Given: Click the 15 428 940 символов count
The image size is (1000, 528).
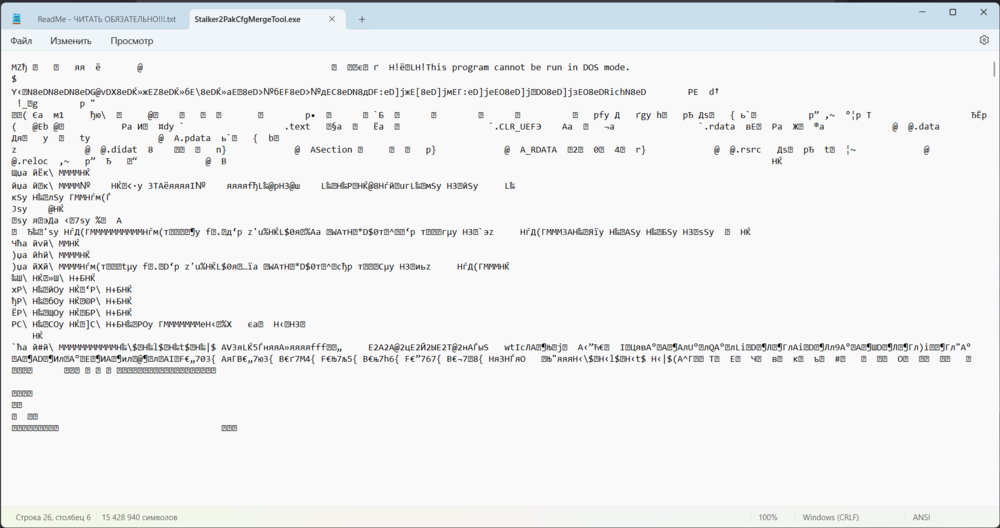Looking at the screenshot, I should 140,517.
